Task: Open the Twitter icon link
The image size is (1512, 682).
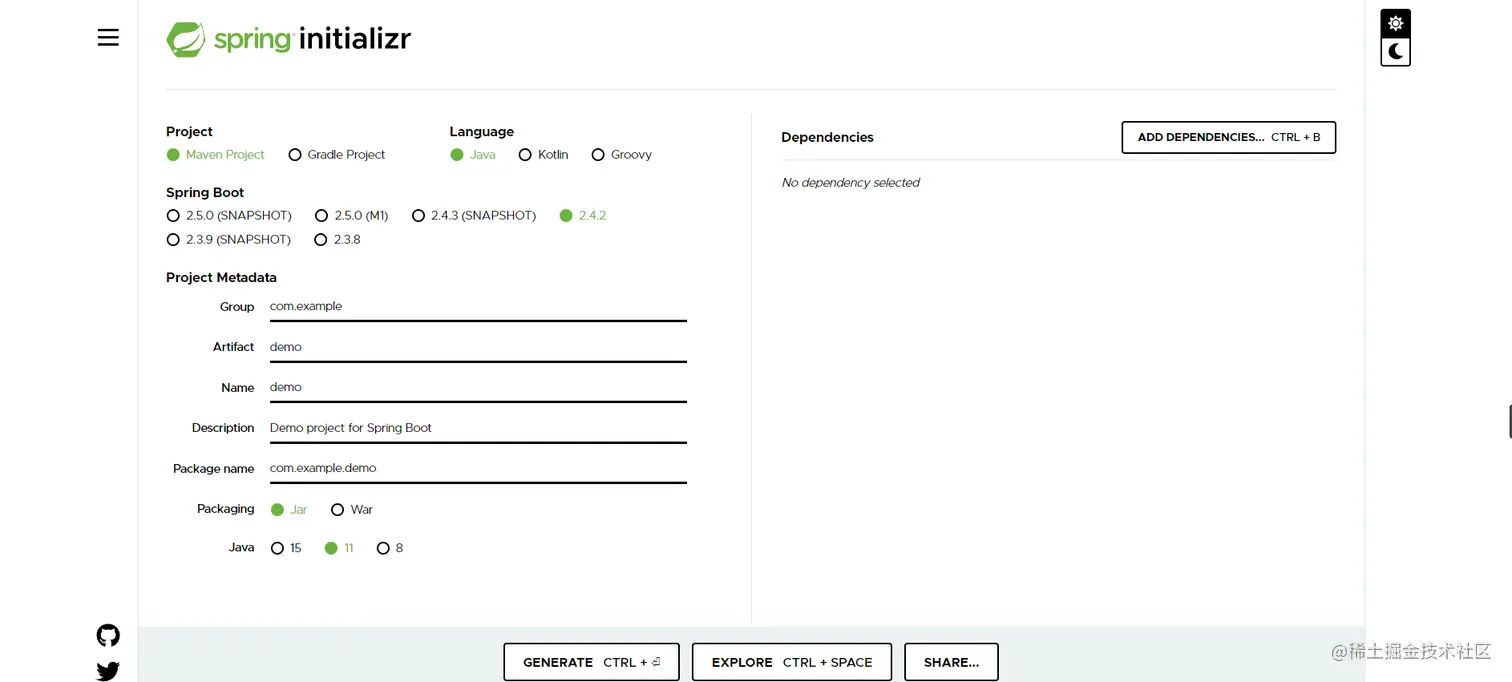Action: tap(108, 671)
